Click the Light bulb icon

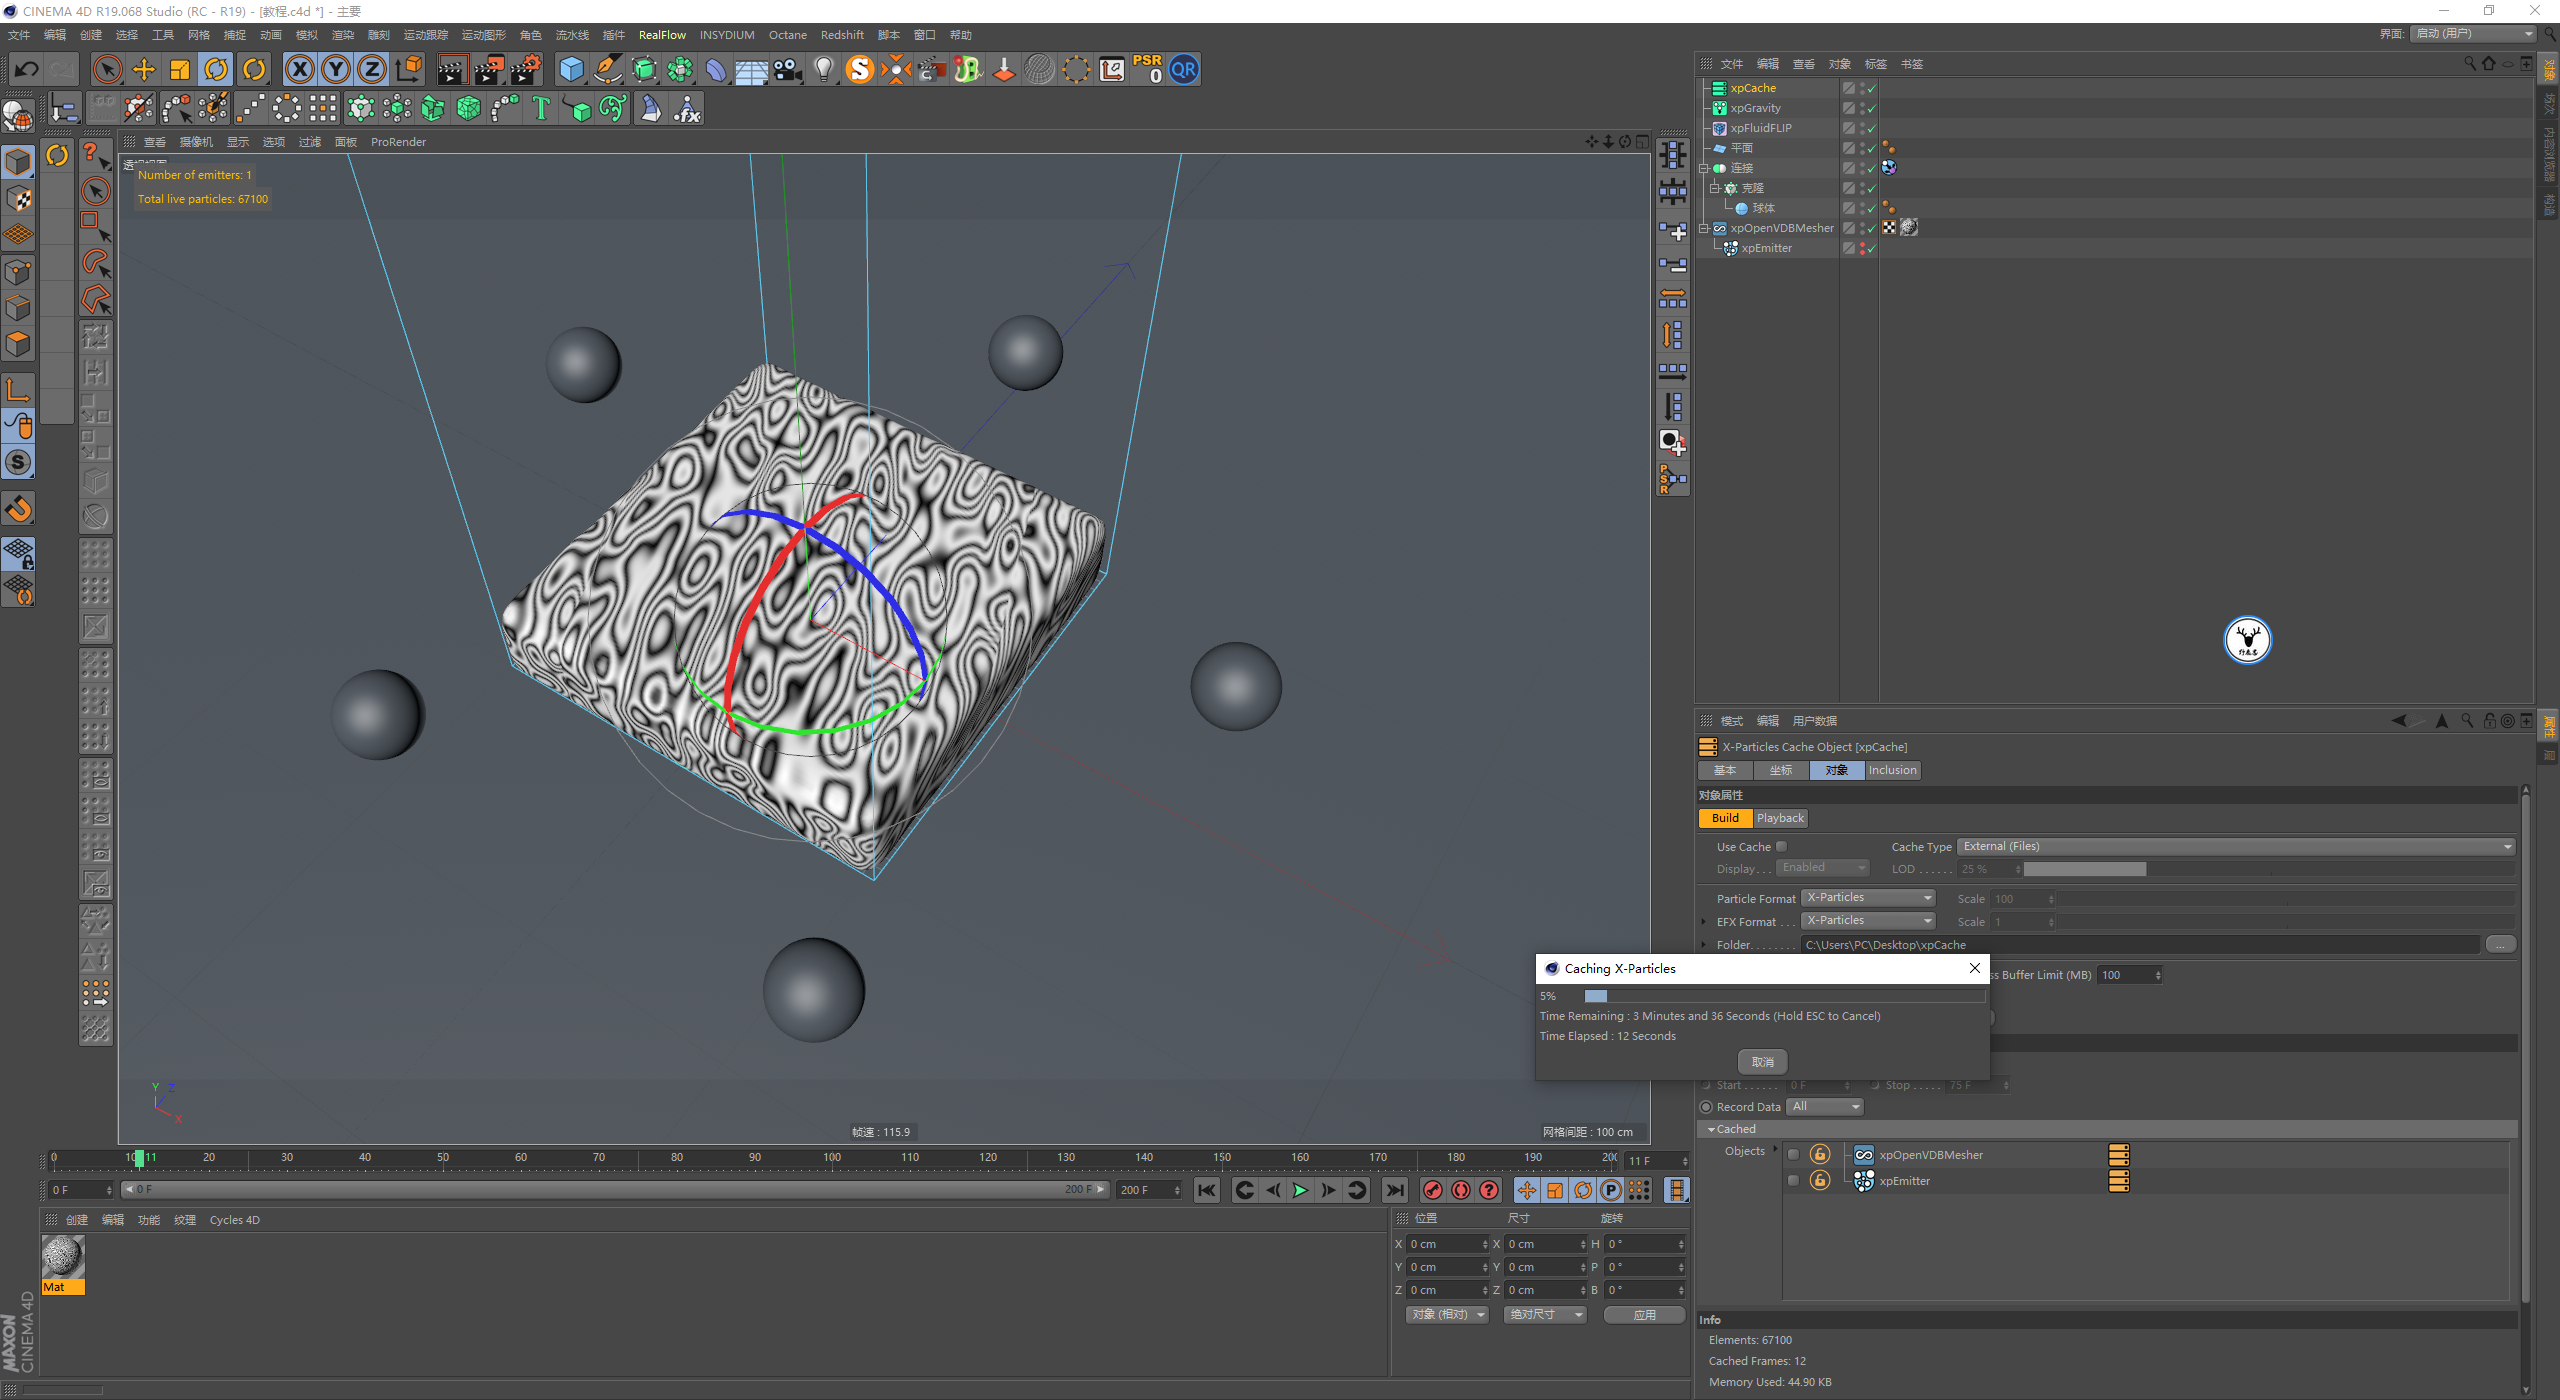[823, 69]
